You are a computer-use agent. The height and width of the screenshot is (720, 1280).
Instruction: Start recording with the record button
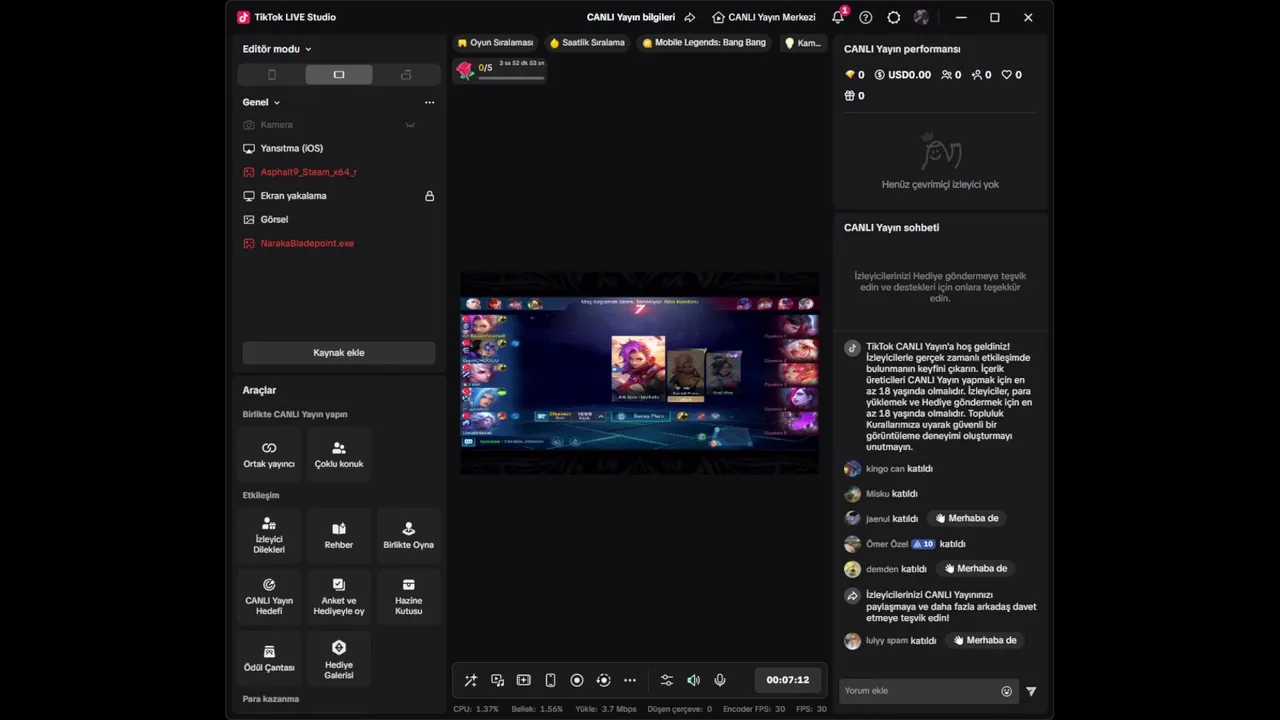tap(577, 680)
